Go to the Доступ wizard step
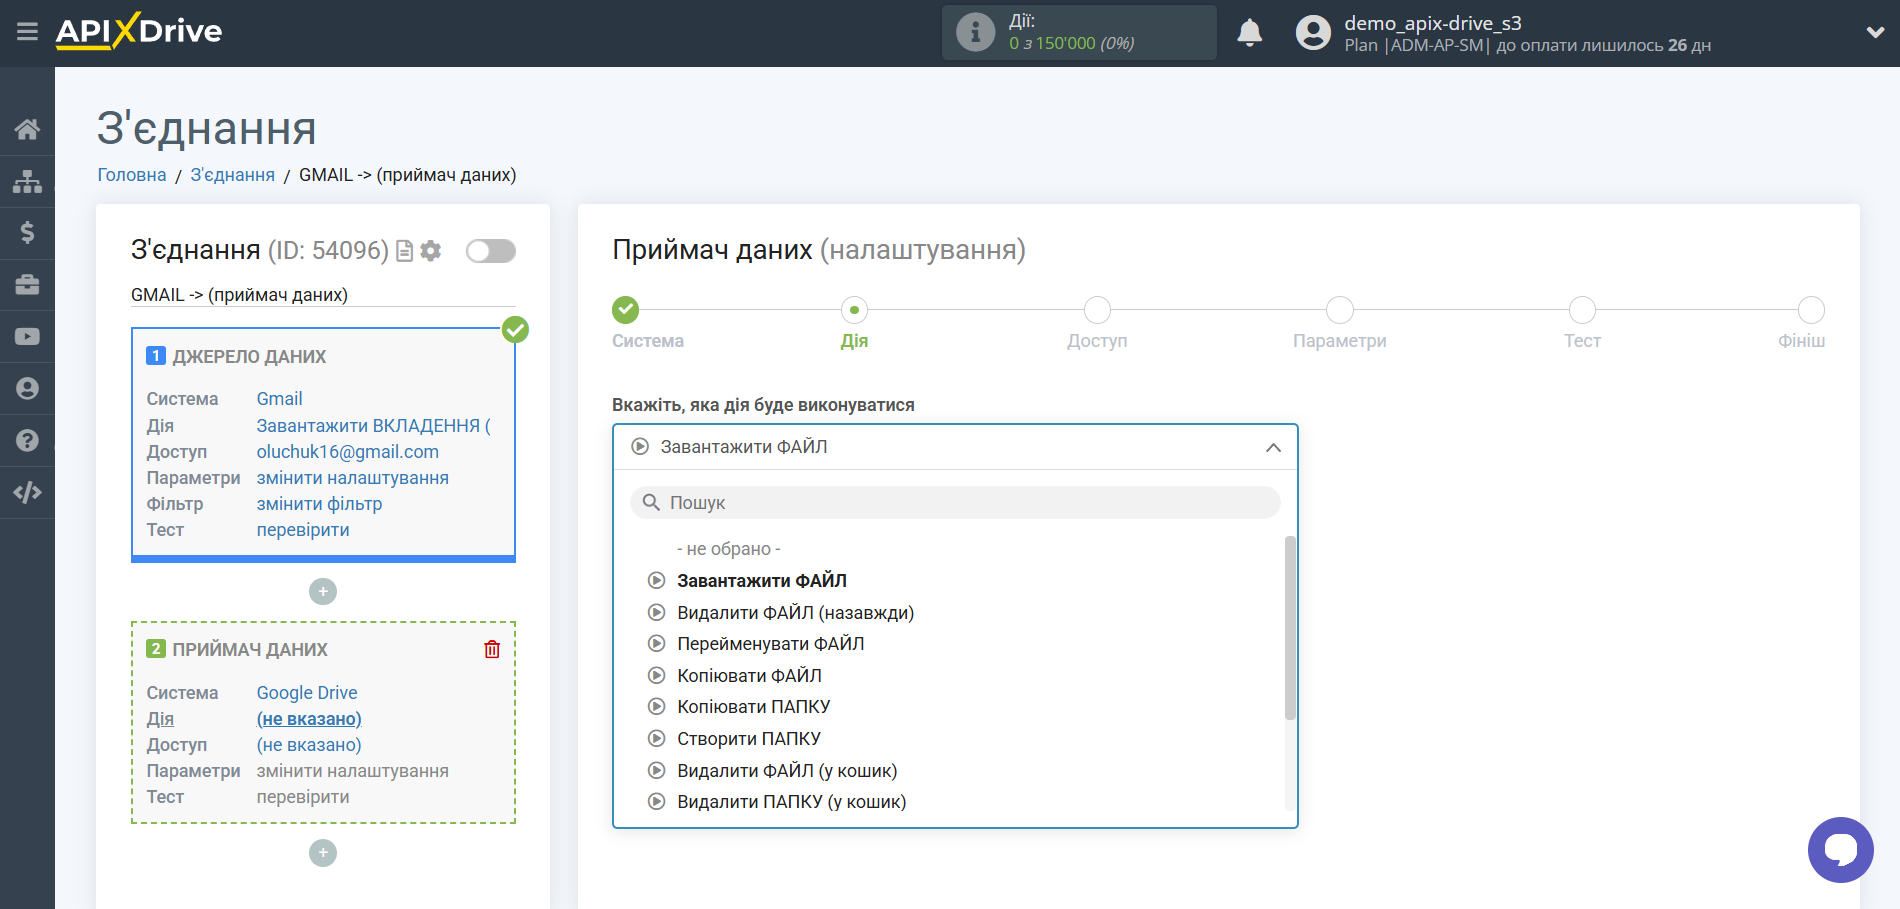The width and height of the screenshot is (1900, 909). [1097, 310]
